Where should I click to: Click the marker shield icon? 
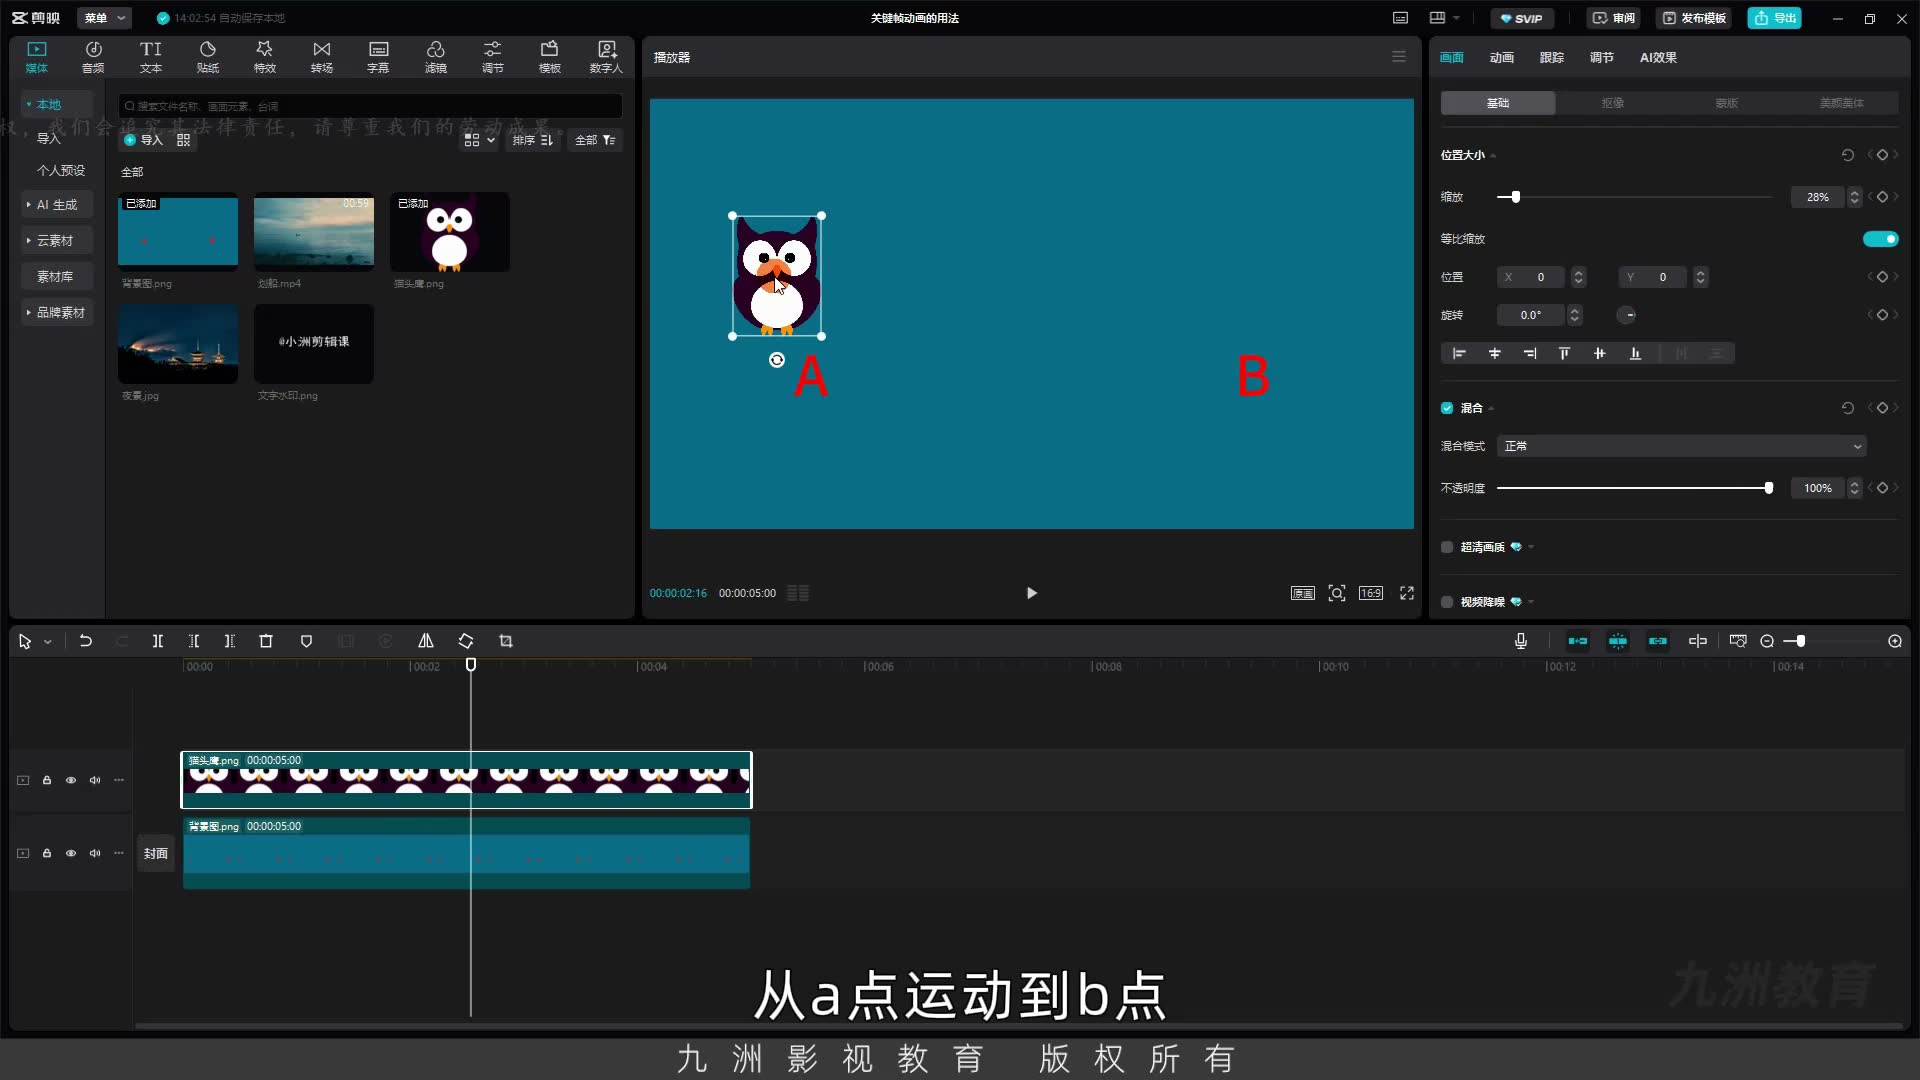click(x=307, y=641)
